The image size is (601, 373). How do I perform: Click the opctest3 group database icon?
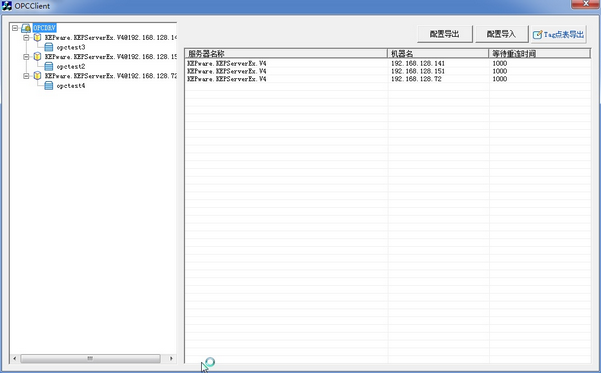[49, 47]
